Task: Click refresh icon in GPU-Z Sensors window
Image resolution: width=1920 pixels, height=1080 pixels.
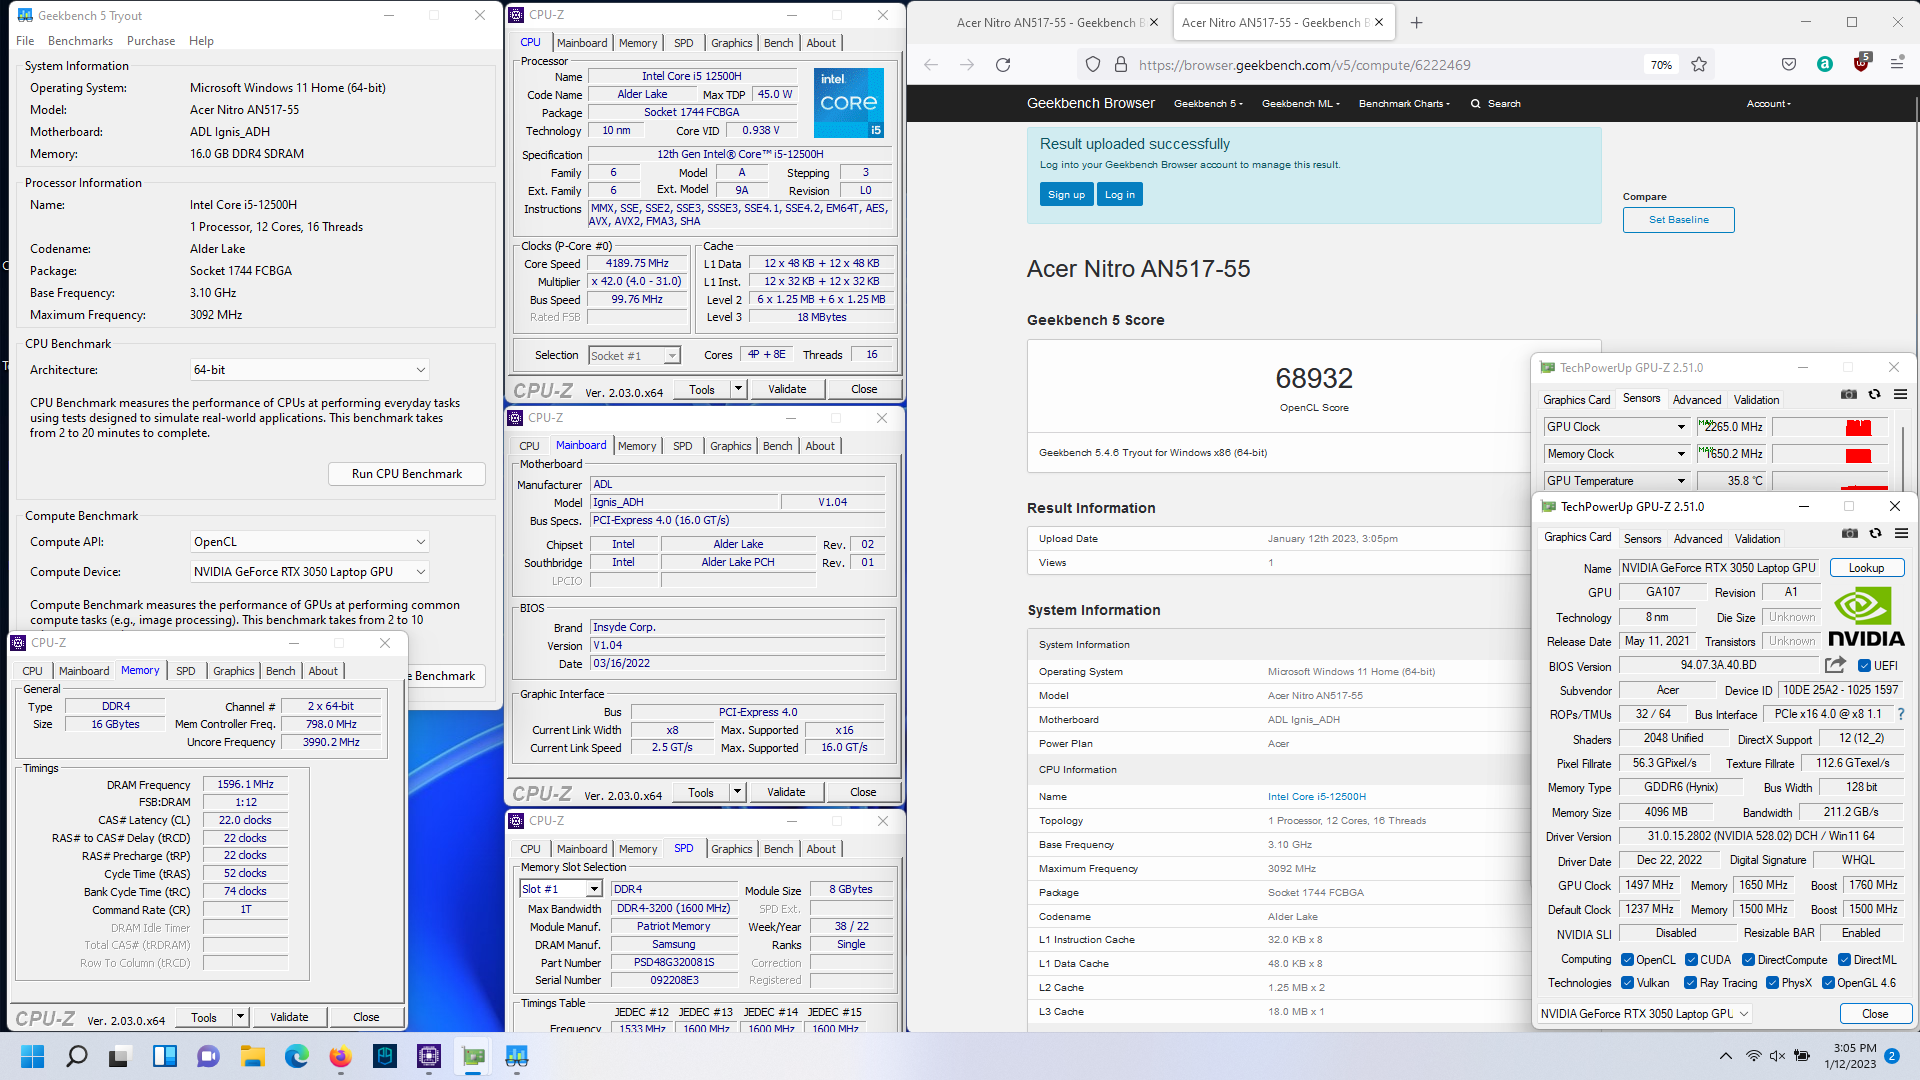Action: point(1875,395)
